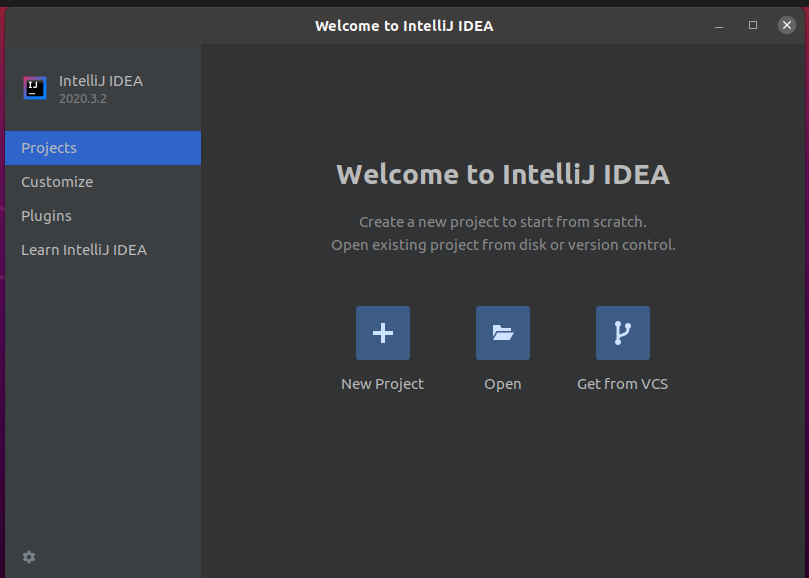Image resolution: width=809 pixels, height=578 pixels.
Task: Close the Welcome window
Action: [x=787, y=25]
